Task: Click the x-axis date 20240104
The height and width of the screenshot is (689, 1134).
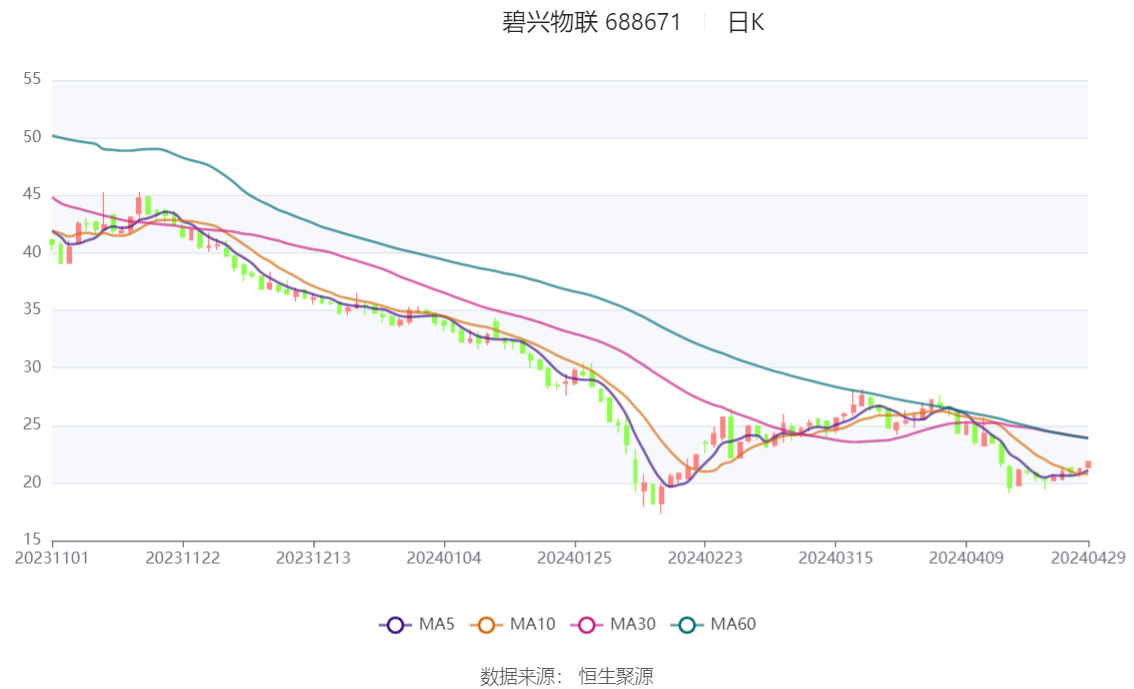Action: coord(444,558)
